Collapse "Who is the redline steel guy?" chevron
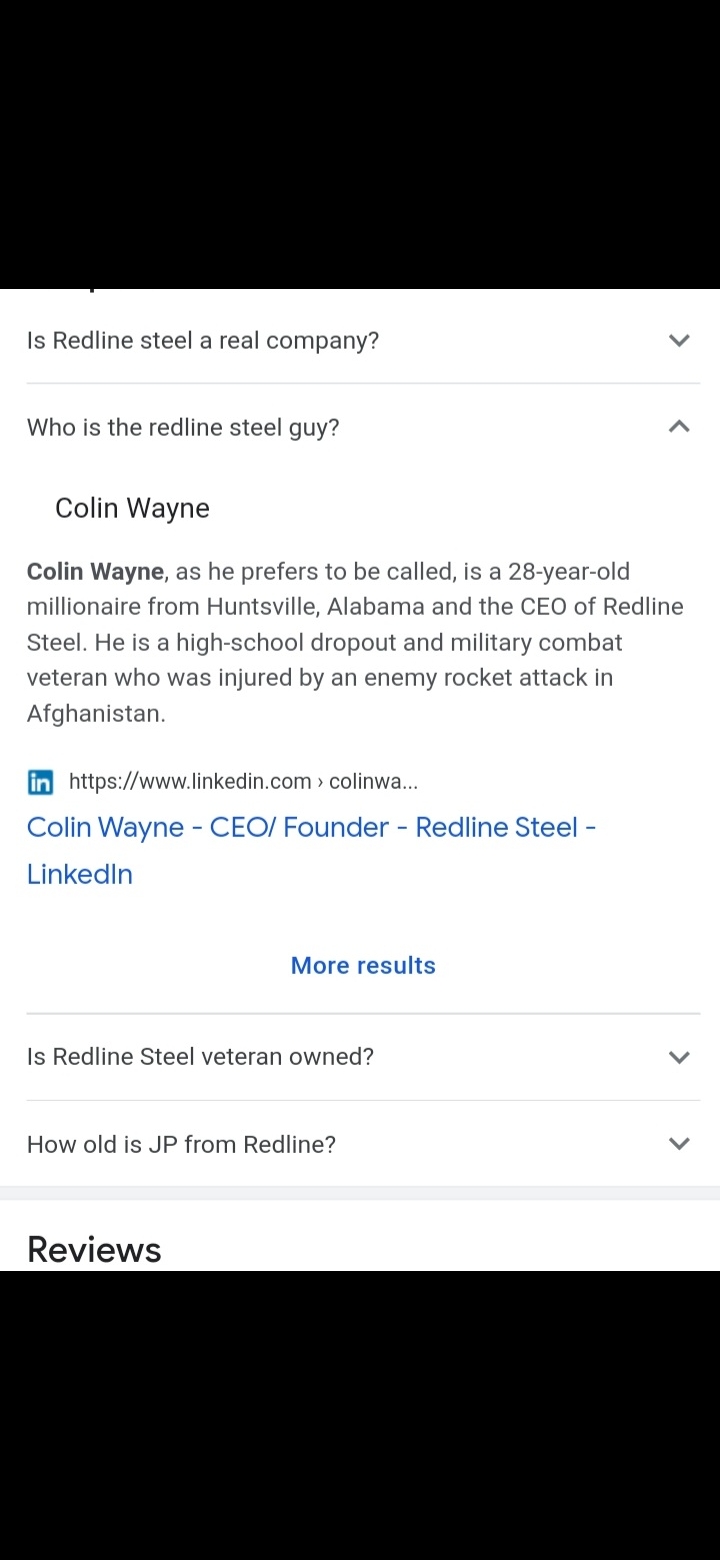 click(x=679, y=427)
